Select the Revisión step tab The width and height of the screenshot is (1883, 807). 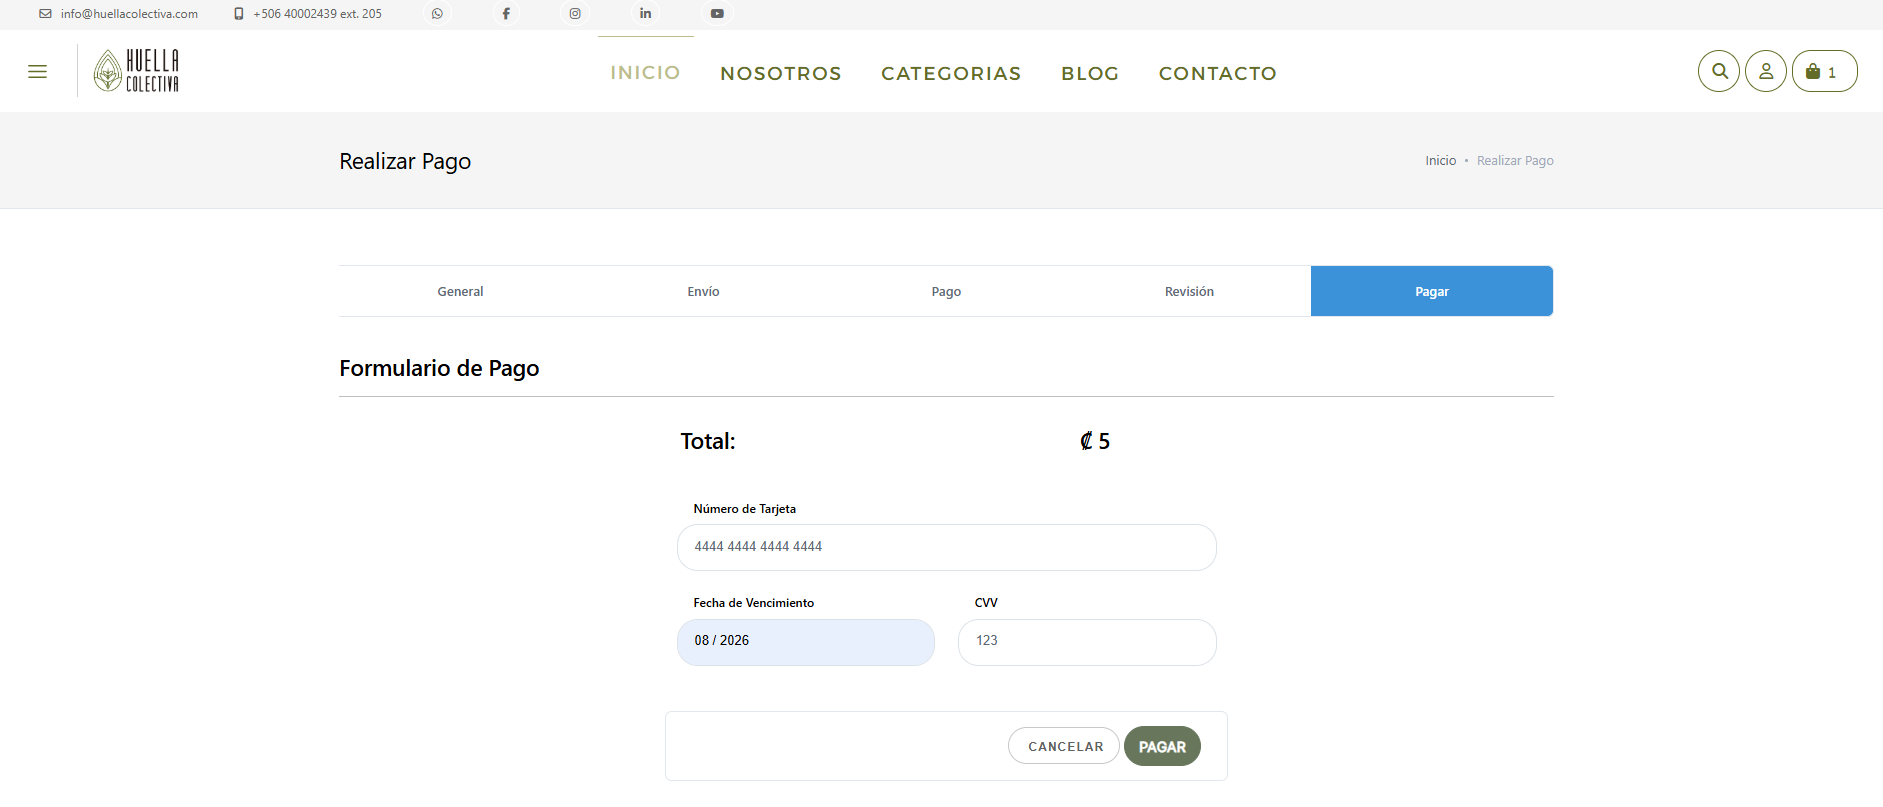click(1189, 291)
